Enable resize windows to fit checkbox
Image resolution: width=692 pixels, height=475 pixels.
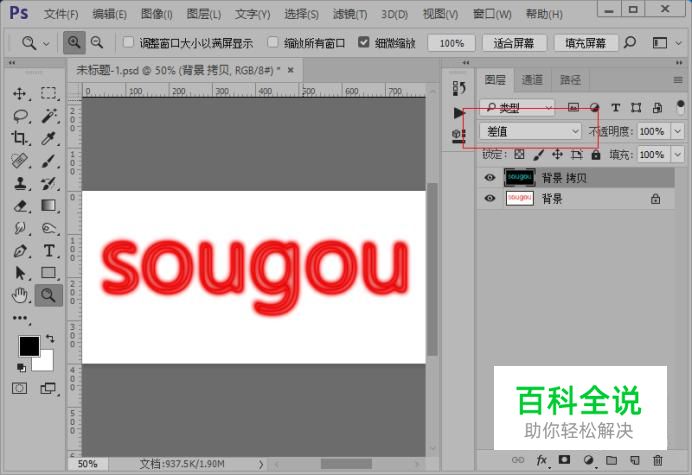click(128, 42)
